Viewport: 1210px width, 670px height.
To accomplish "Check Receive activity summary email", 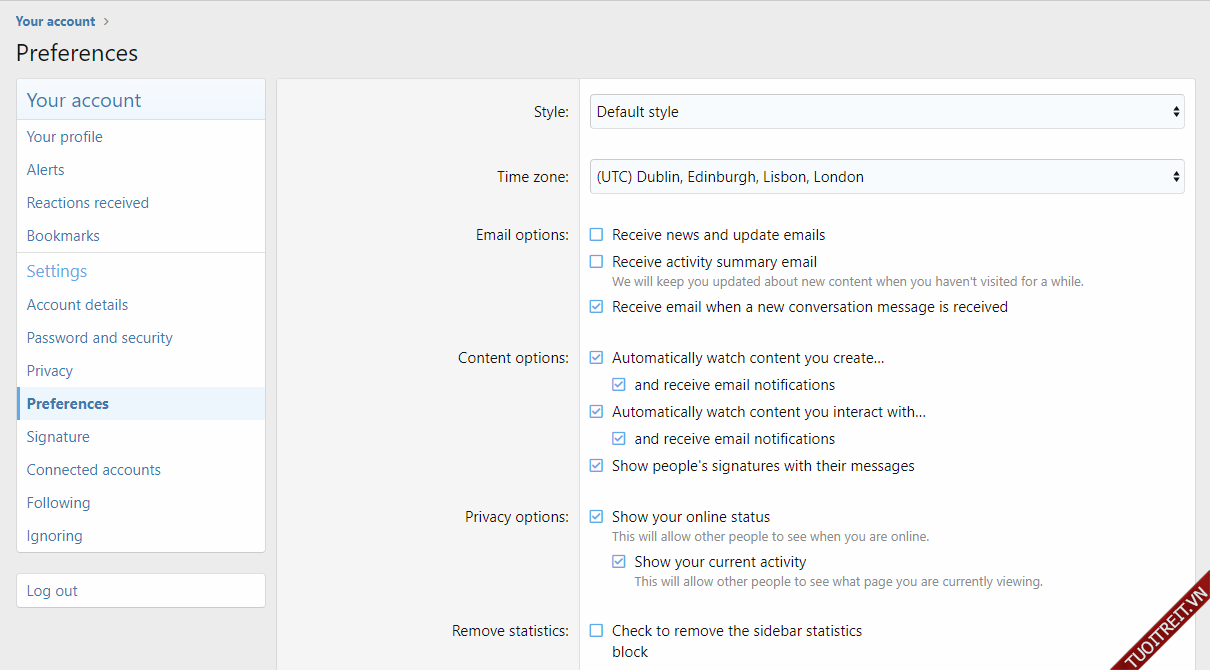I will [597, 262].
